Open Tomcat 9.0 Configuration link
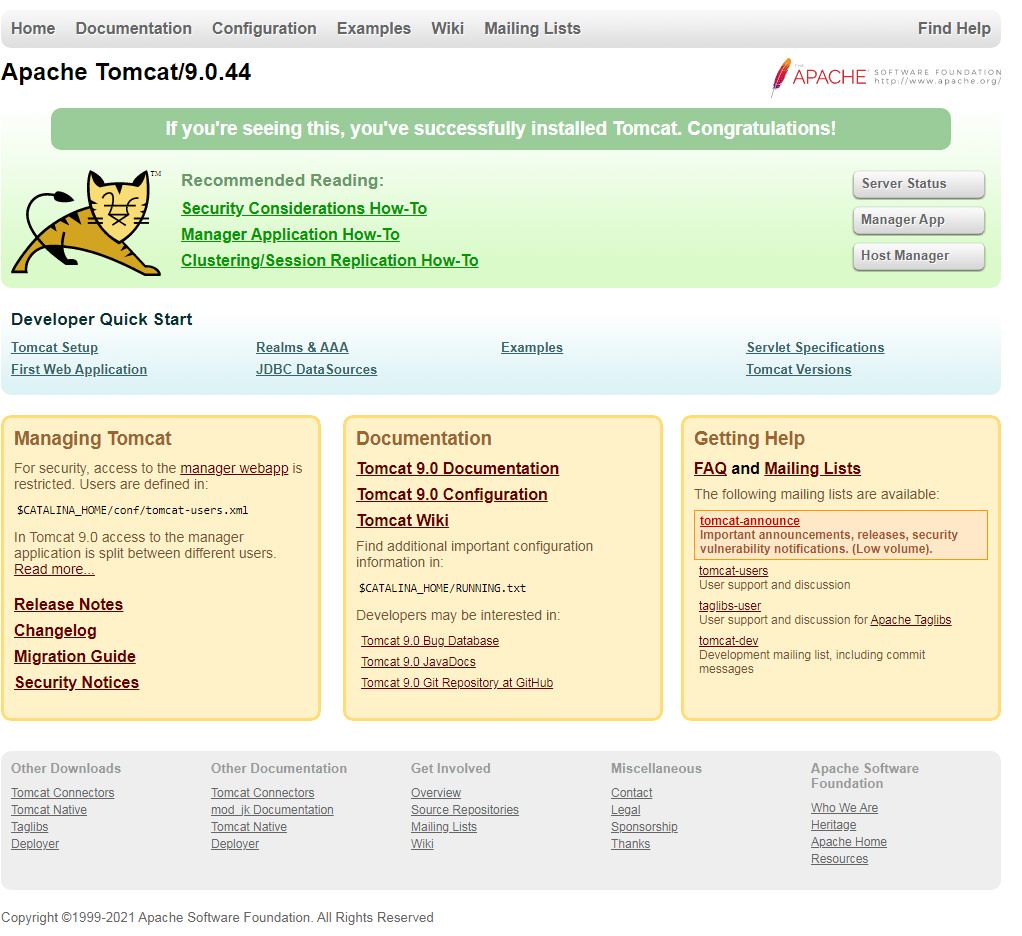Screen dimensions: 1022x936 coord(452,495)
